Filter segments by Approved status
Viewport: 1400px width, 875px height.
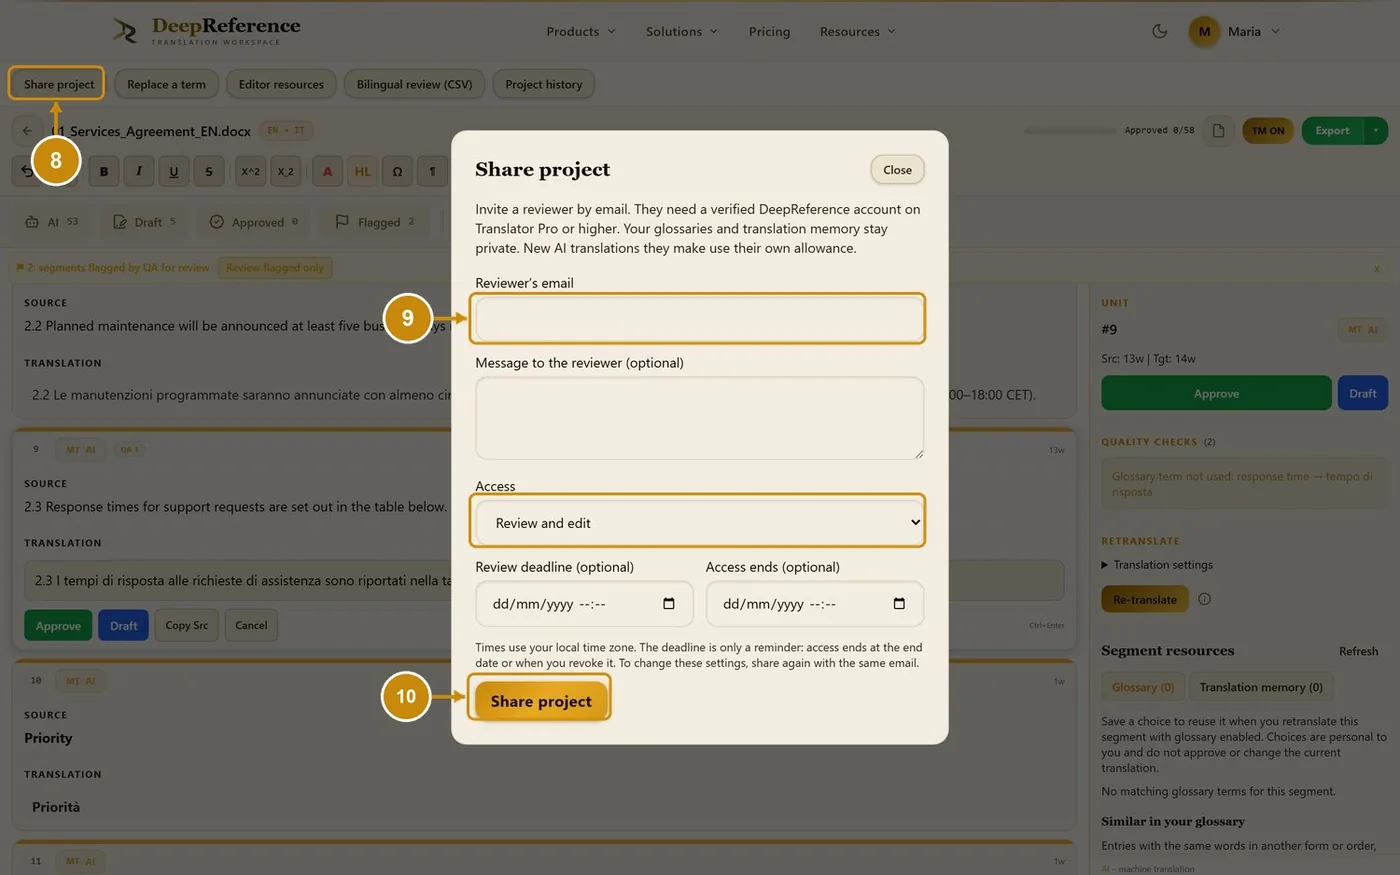[253, 222]
